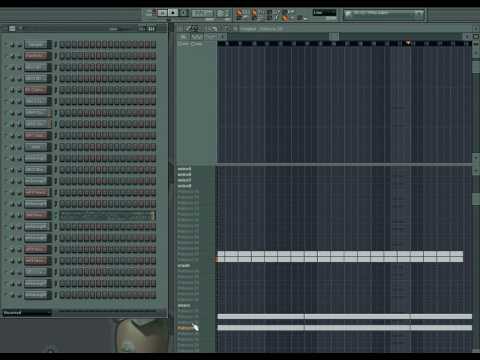The width and height of the screenshot is (480, 360).
Task: Toggle the last step of the topmost channel
Action: [153, 44]
